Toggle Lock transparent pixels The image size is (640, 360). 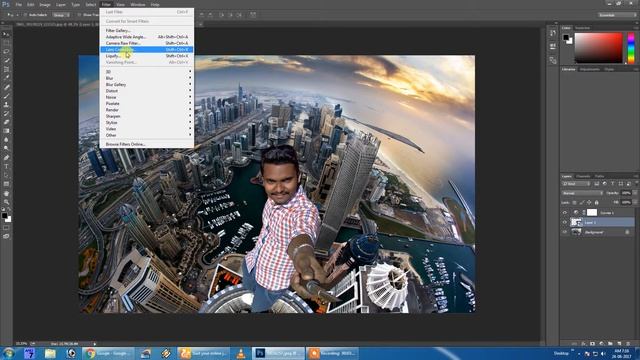coord(575,202)
